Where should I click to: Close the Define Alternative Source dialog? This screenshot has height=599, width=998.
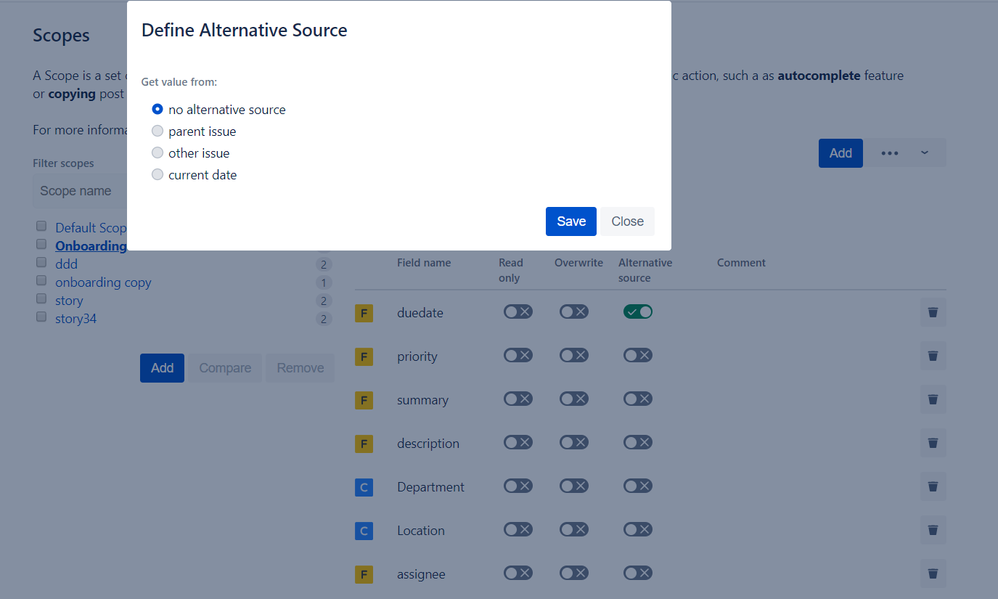coord(627,221)
